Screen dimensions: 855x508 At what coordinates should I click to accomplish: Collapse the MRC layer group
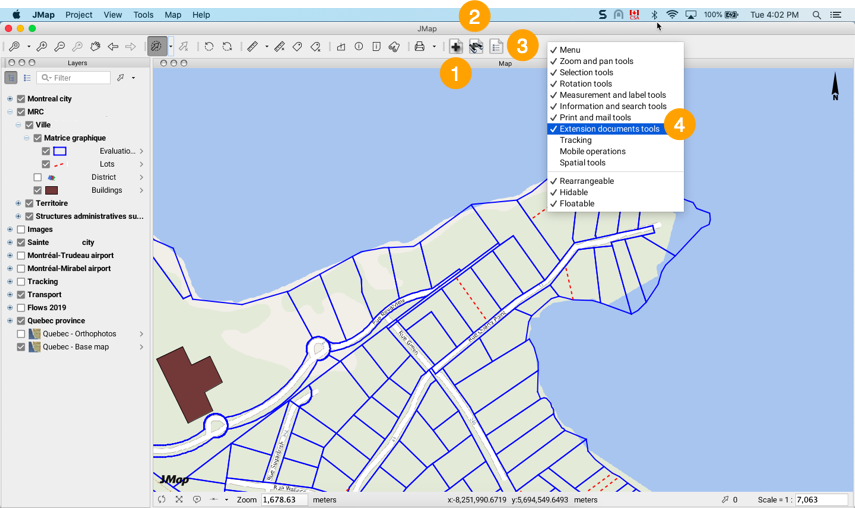(10, 112)
